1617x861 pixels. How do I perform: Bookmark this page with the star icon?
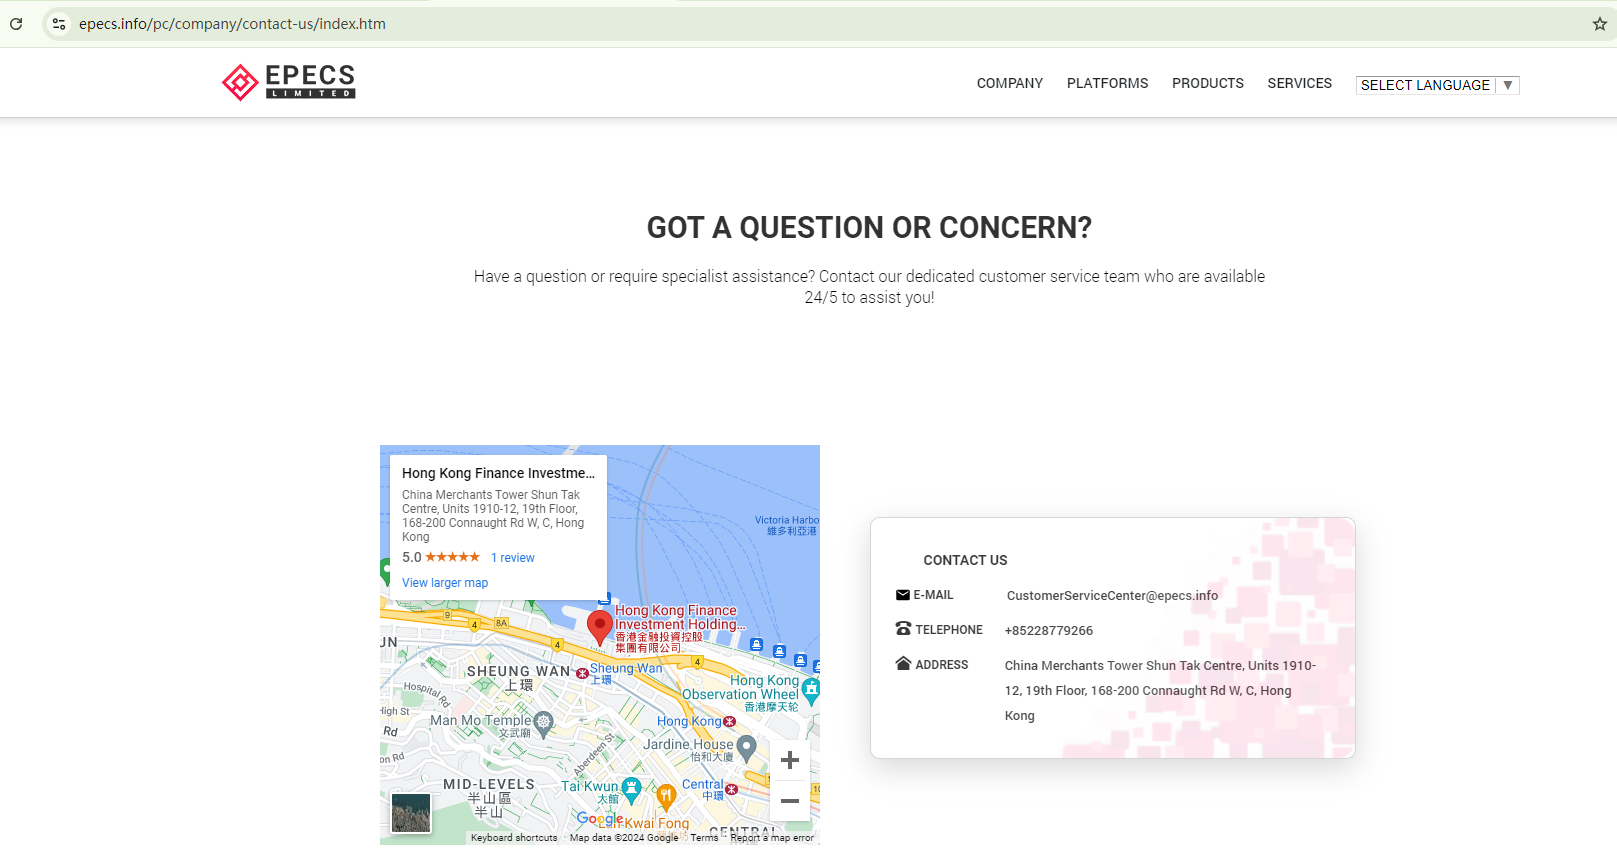pyautogui.click(x=1599, y=24)
